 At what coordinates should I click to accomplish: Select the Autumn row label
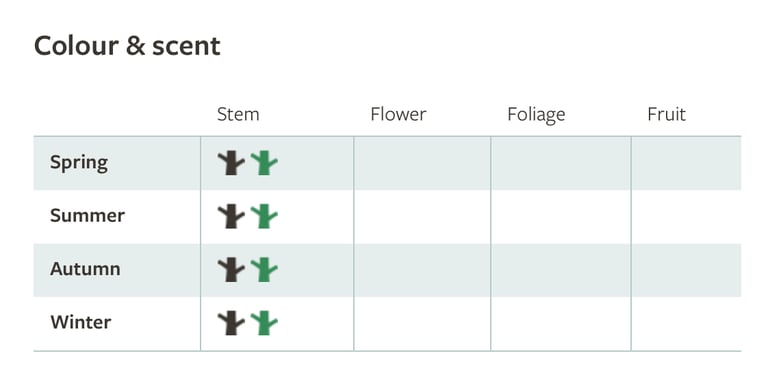click(85, 269)
